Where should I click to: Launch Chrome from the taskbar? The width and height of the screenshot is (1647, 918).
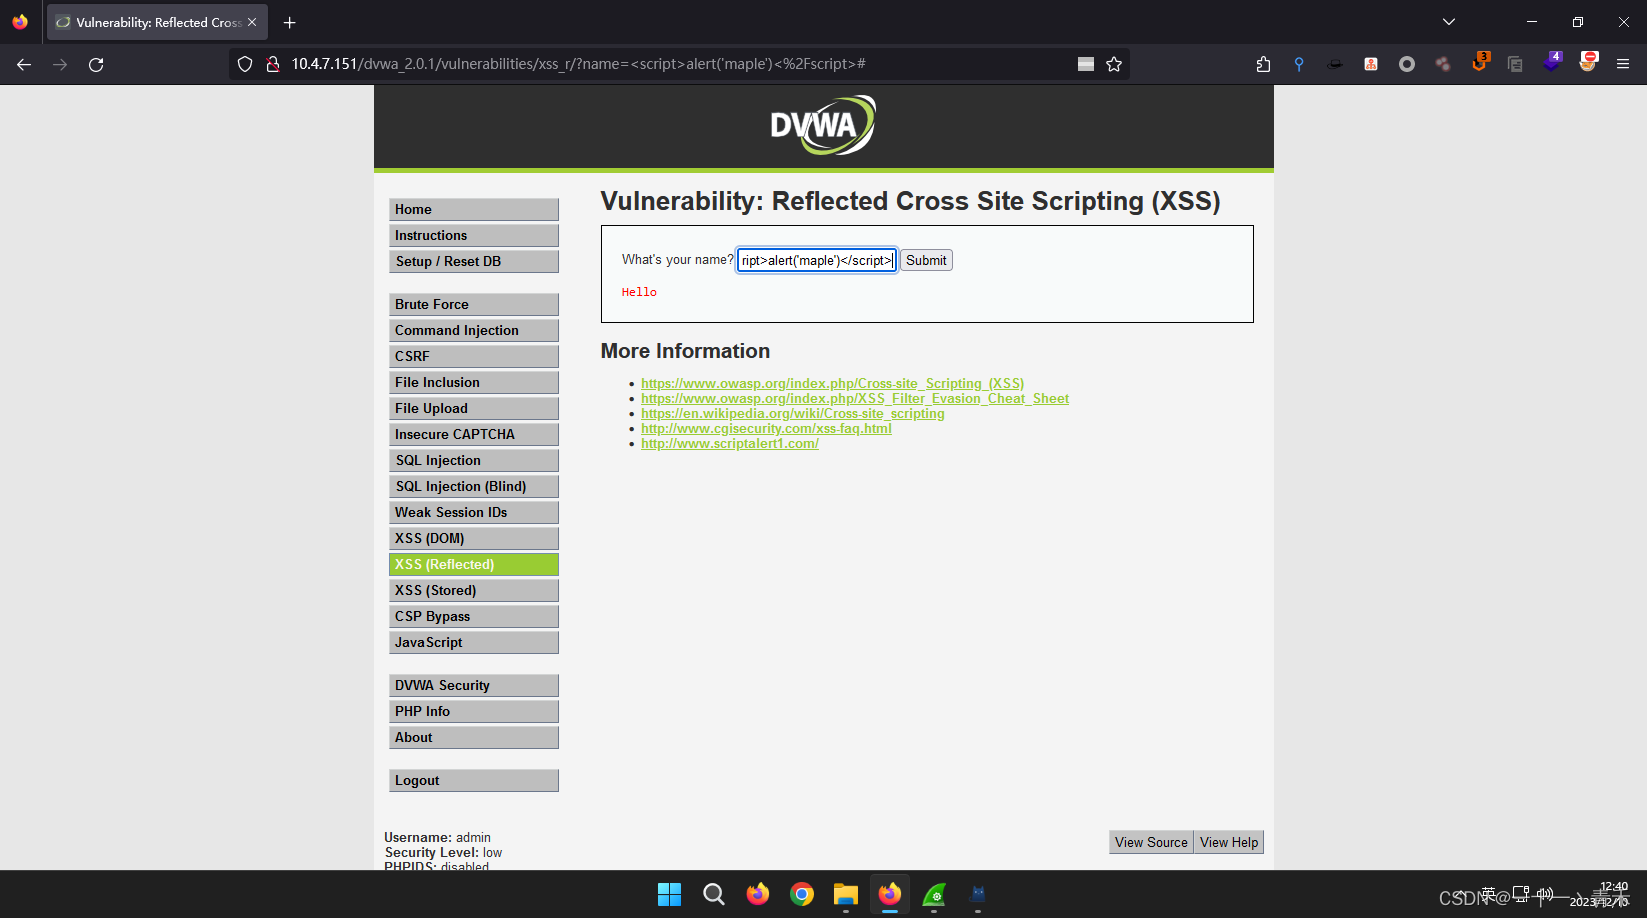pyautogui.click(x=802, y=894)
